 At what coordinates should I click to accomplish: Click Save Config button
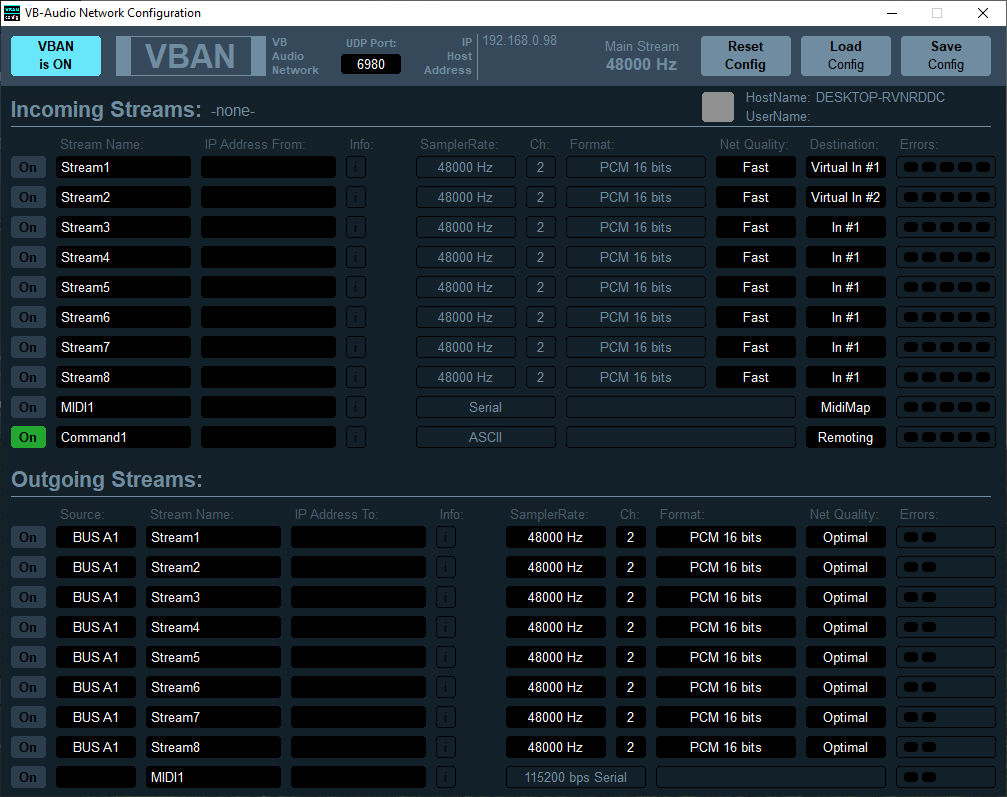tap(946, 55)
